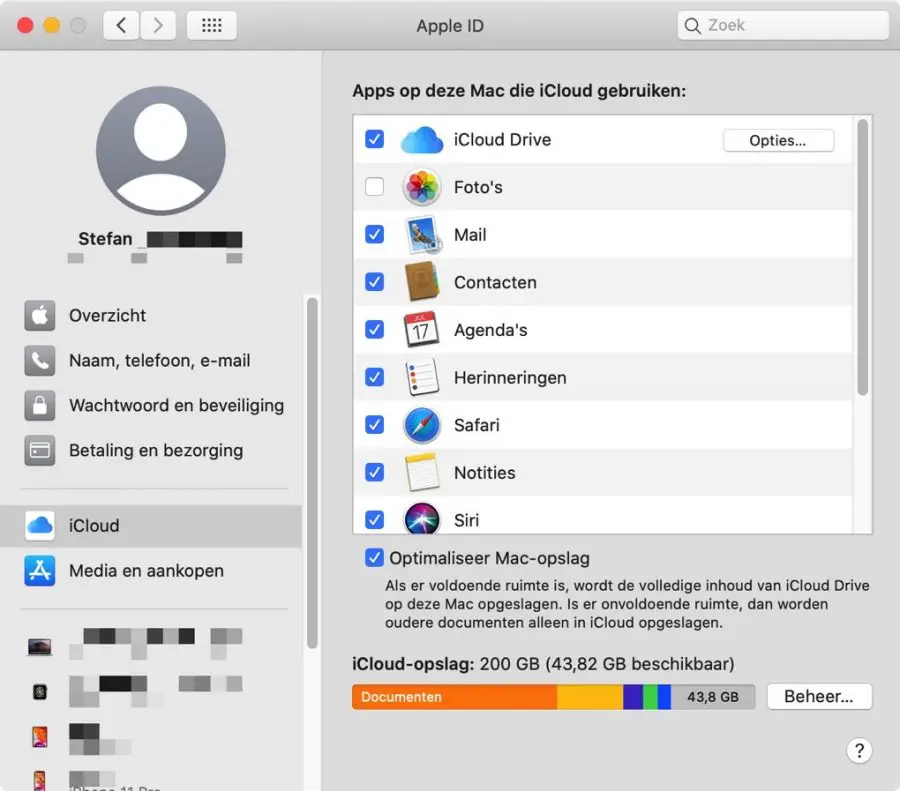Click the Contacten address book icon
900x791 pixels.
coord(422,282)
